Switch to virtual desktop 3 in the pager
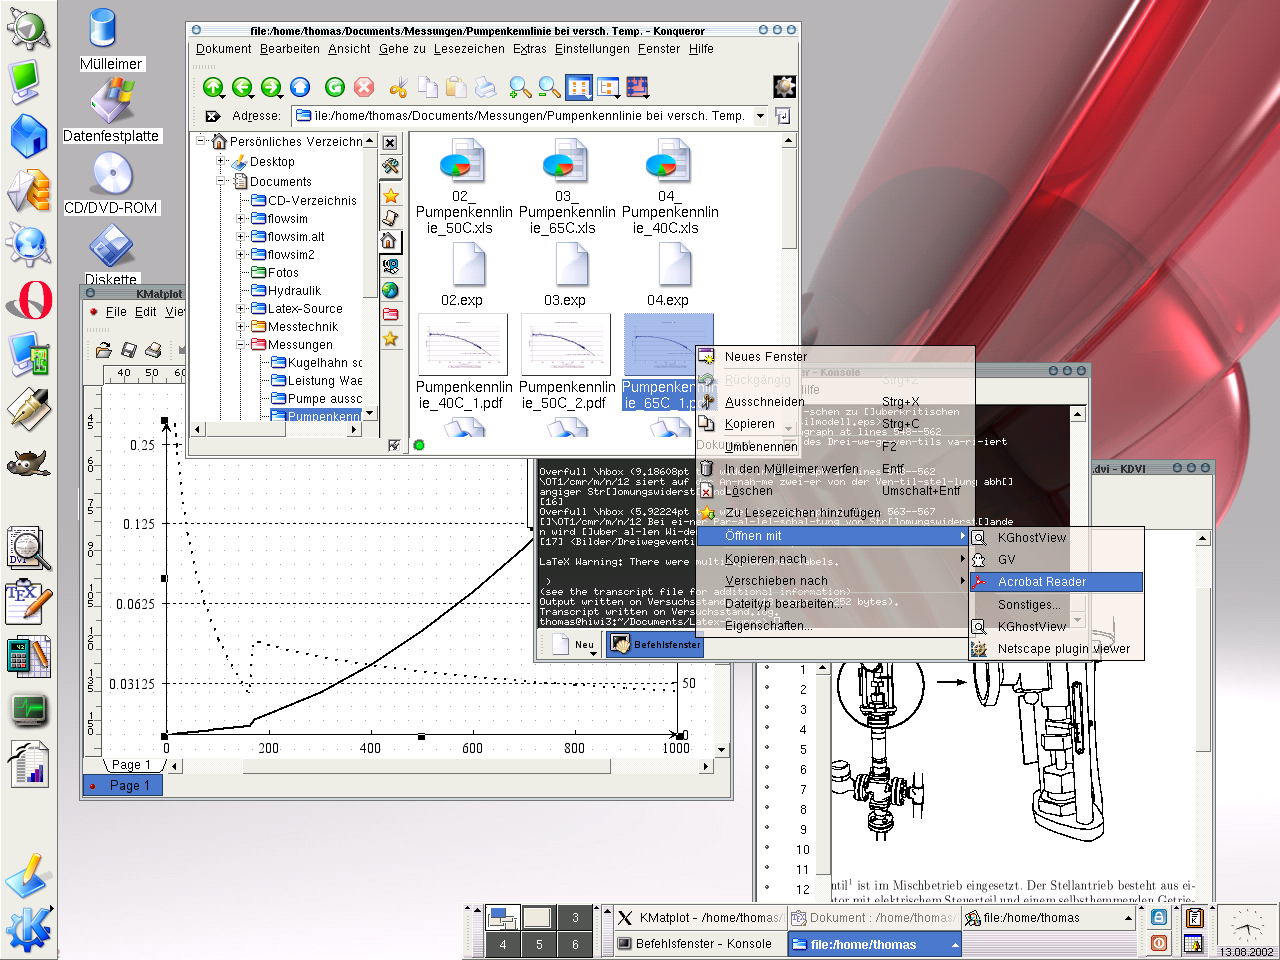The width and height of the screenshot is (1280, 960). point(575,917)
